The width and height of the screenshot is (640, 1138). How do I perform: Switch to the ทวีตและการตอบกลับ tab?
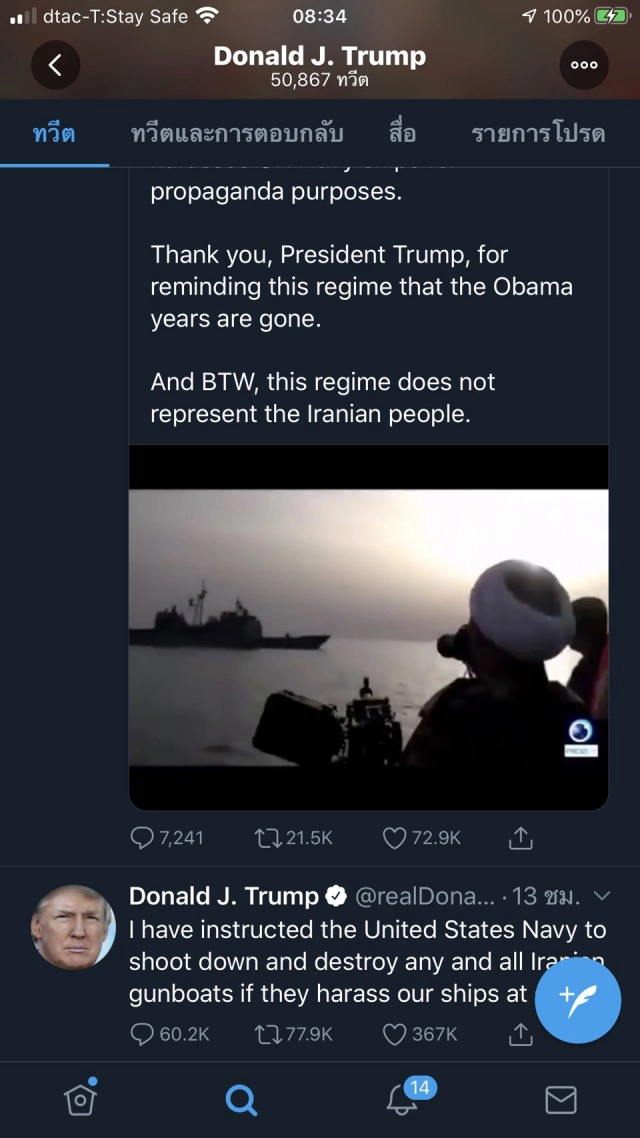coord(237,134)
